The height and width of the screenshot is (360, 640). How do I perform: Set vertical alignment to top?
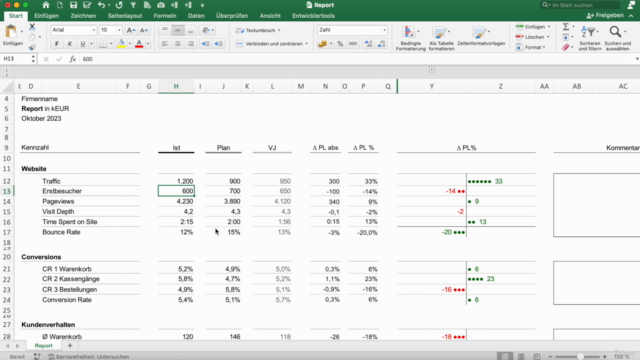point(164,30)
